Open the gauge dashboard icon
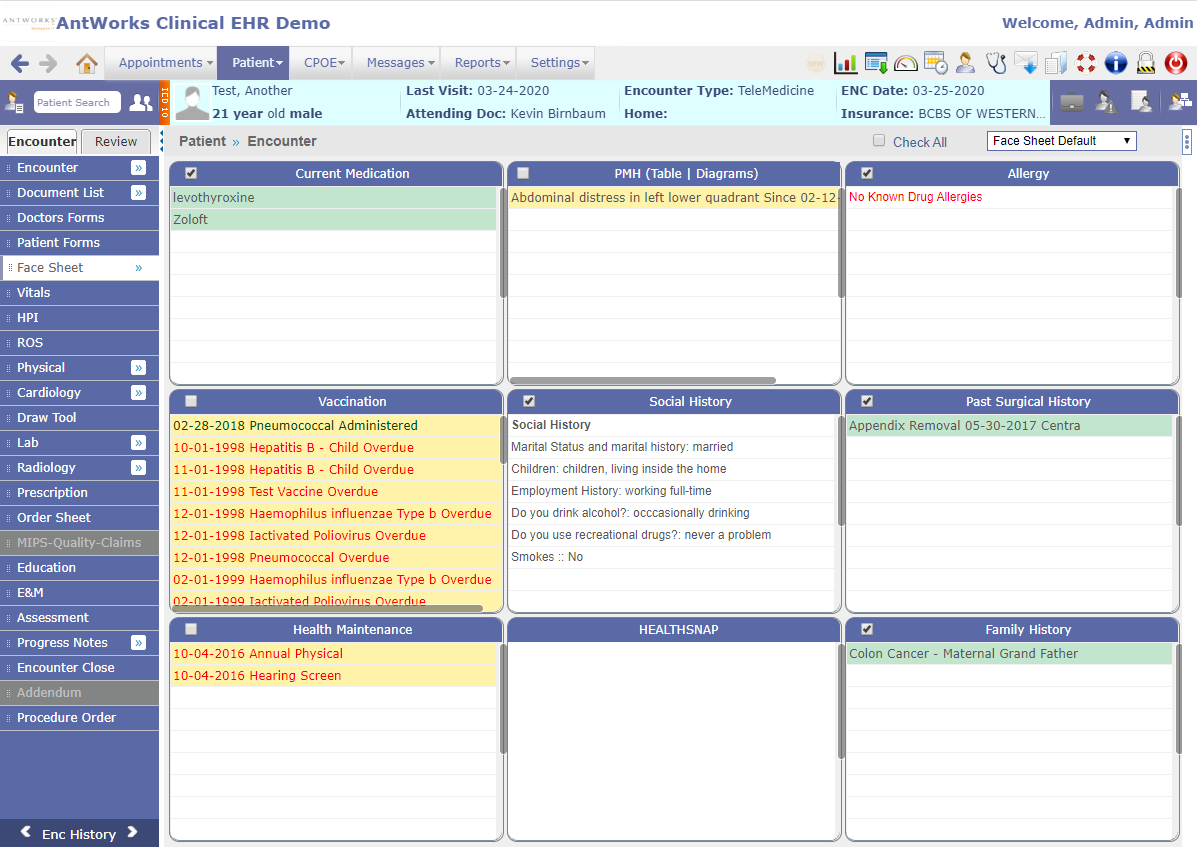Image resolution: width=1197 pixels, height=847 pixels. tap(905, 63)
